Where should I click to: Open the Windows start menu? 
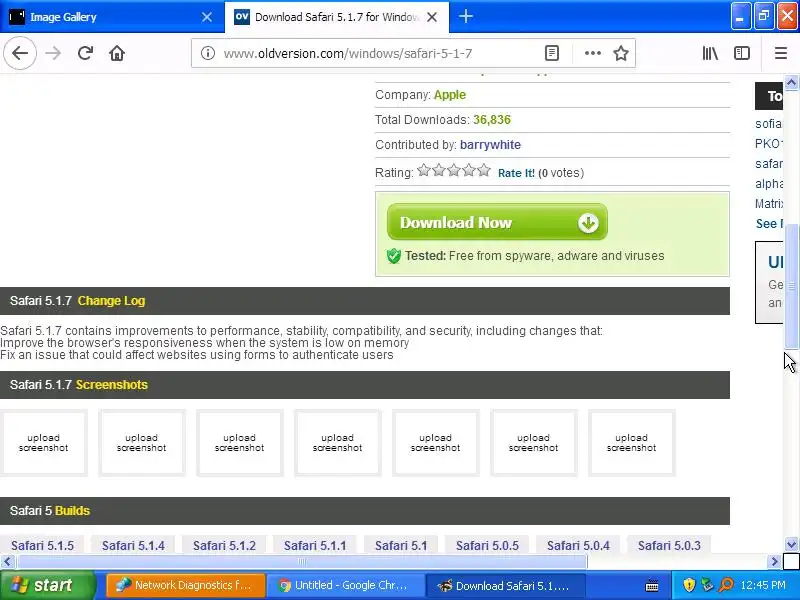(x=47, y=585)
